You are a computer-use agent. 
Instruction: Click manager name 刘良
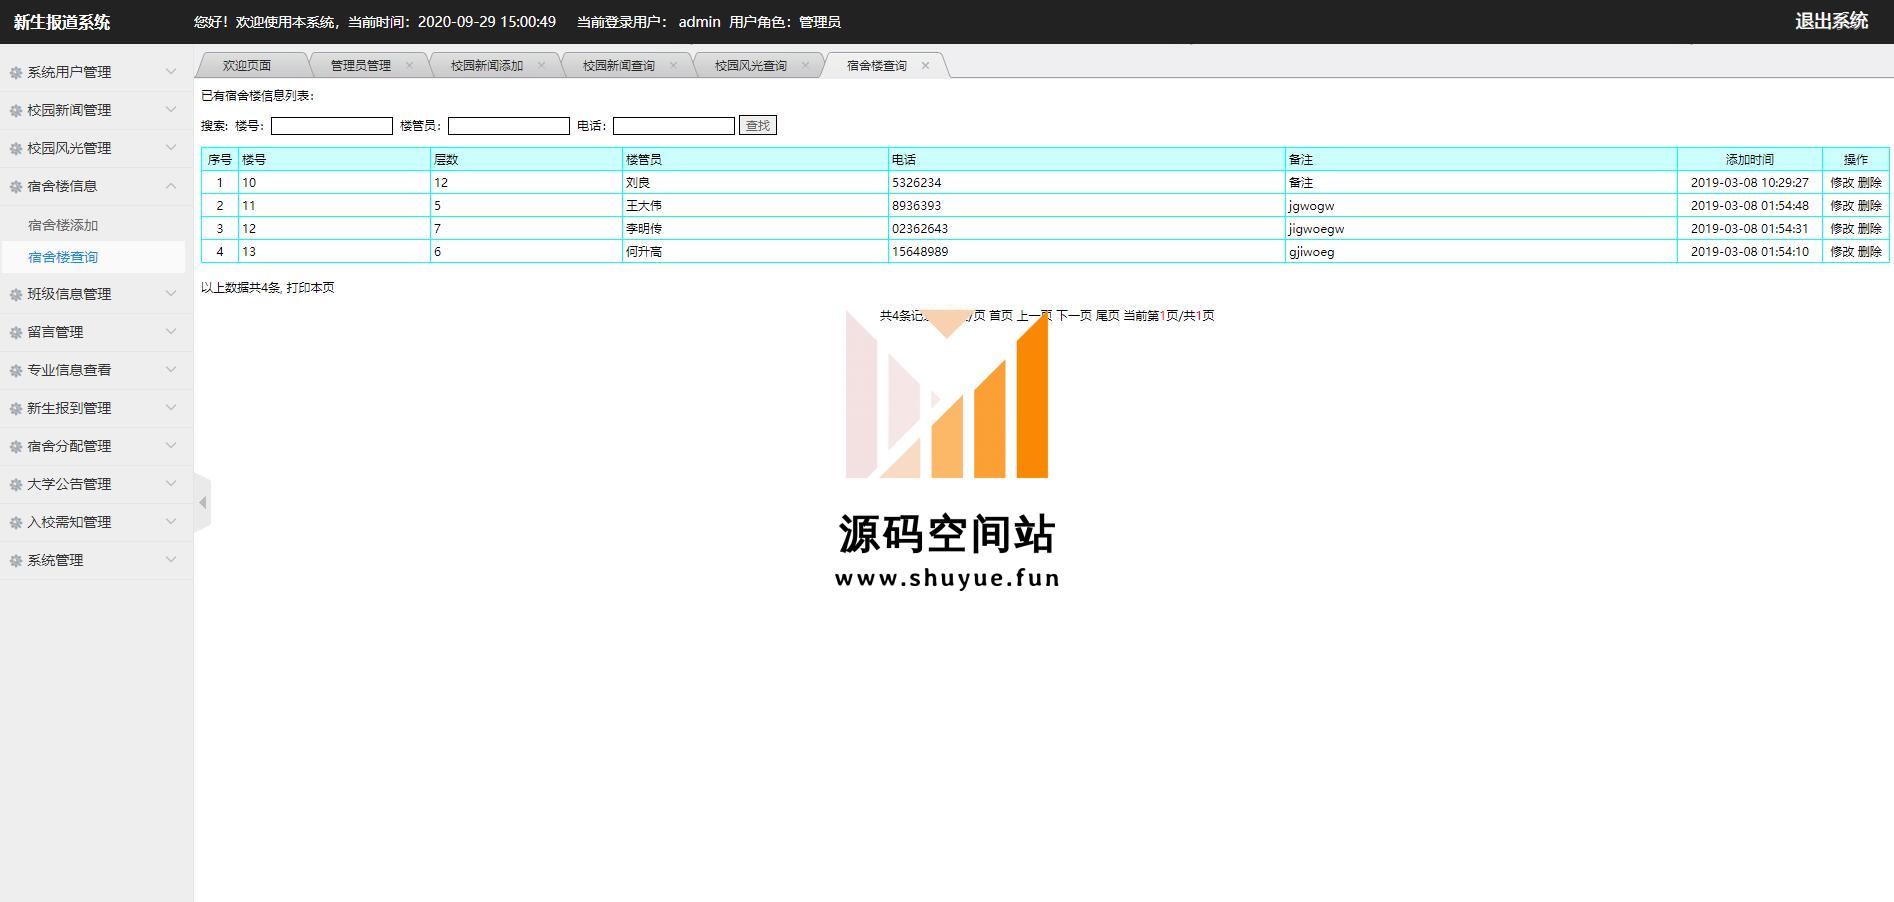coord(638,182)
